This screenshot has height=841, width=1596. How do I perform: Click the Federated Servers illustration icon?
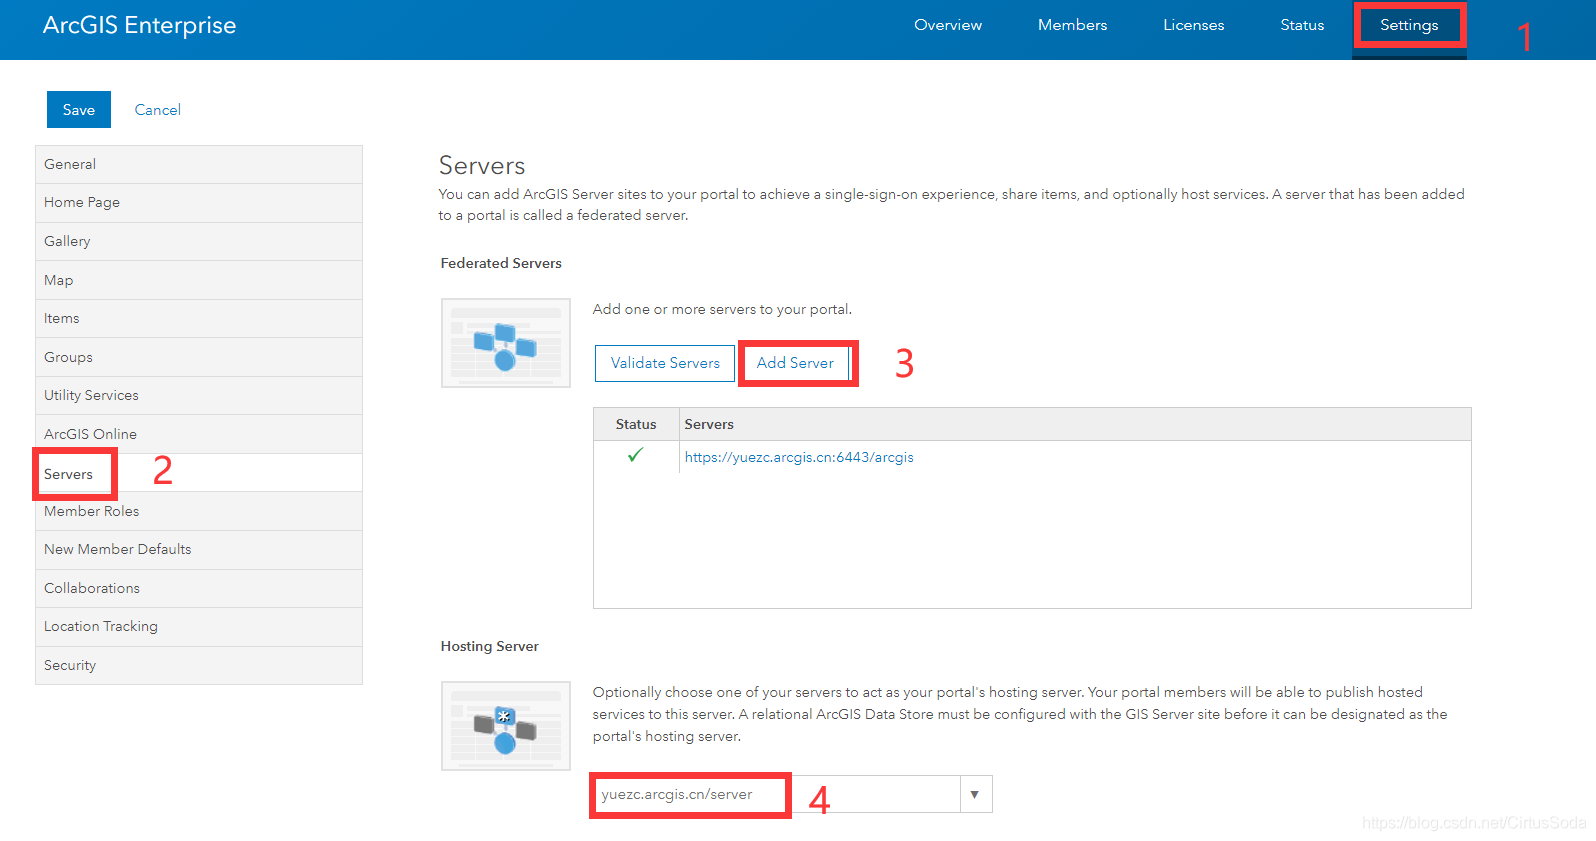point(506,343)
